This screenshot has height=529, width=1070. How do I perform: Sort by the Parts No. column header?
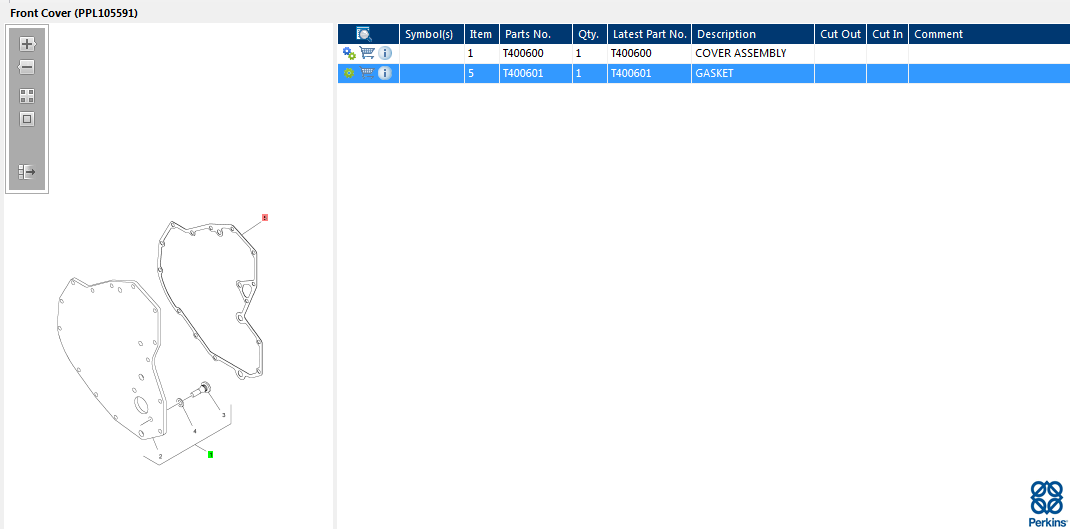click(536, 34)
